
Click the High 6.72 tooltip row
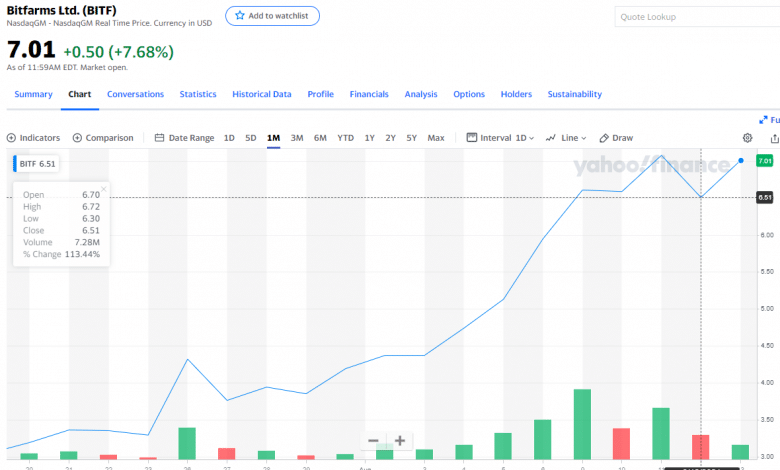(x=61, y=206)
